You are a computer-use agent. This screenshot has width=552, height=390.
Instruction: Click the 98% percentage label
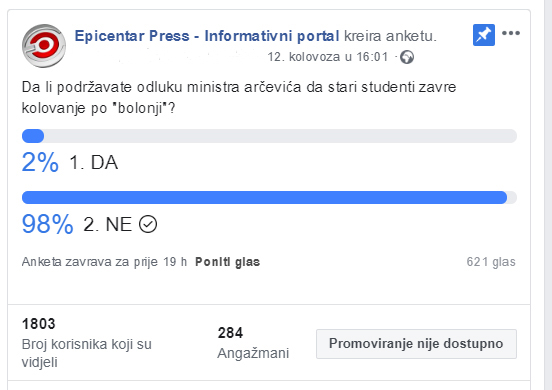pyautogui.click(x=48, y=224)
